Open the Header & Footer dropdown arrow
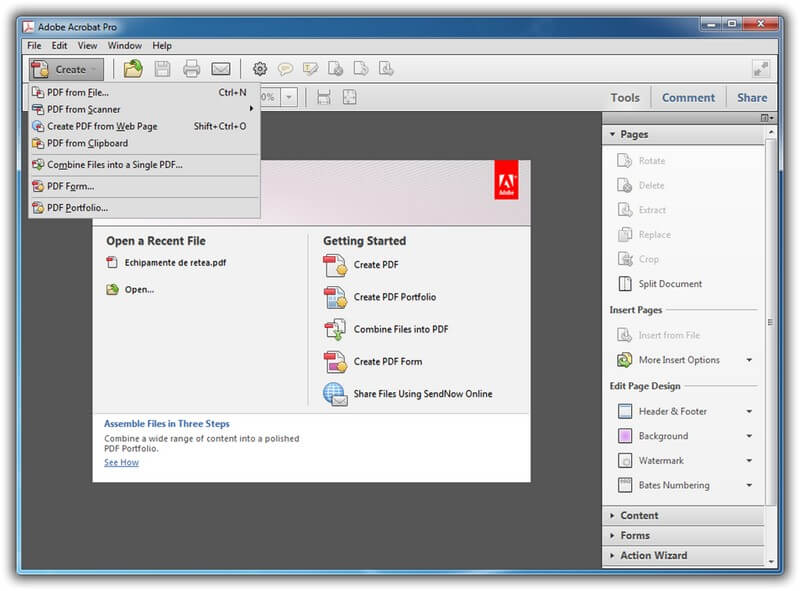This screenshot has width=800, height=591. [x=749, y=411]
